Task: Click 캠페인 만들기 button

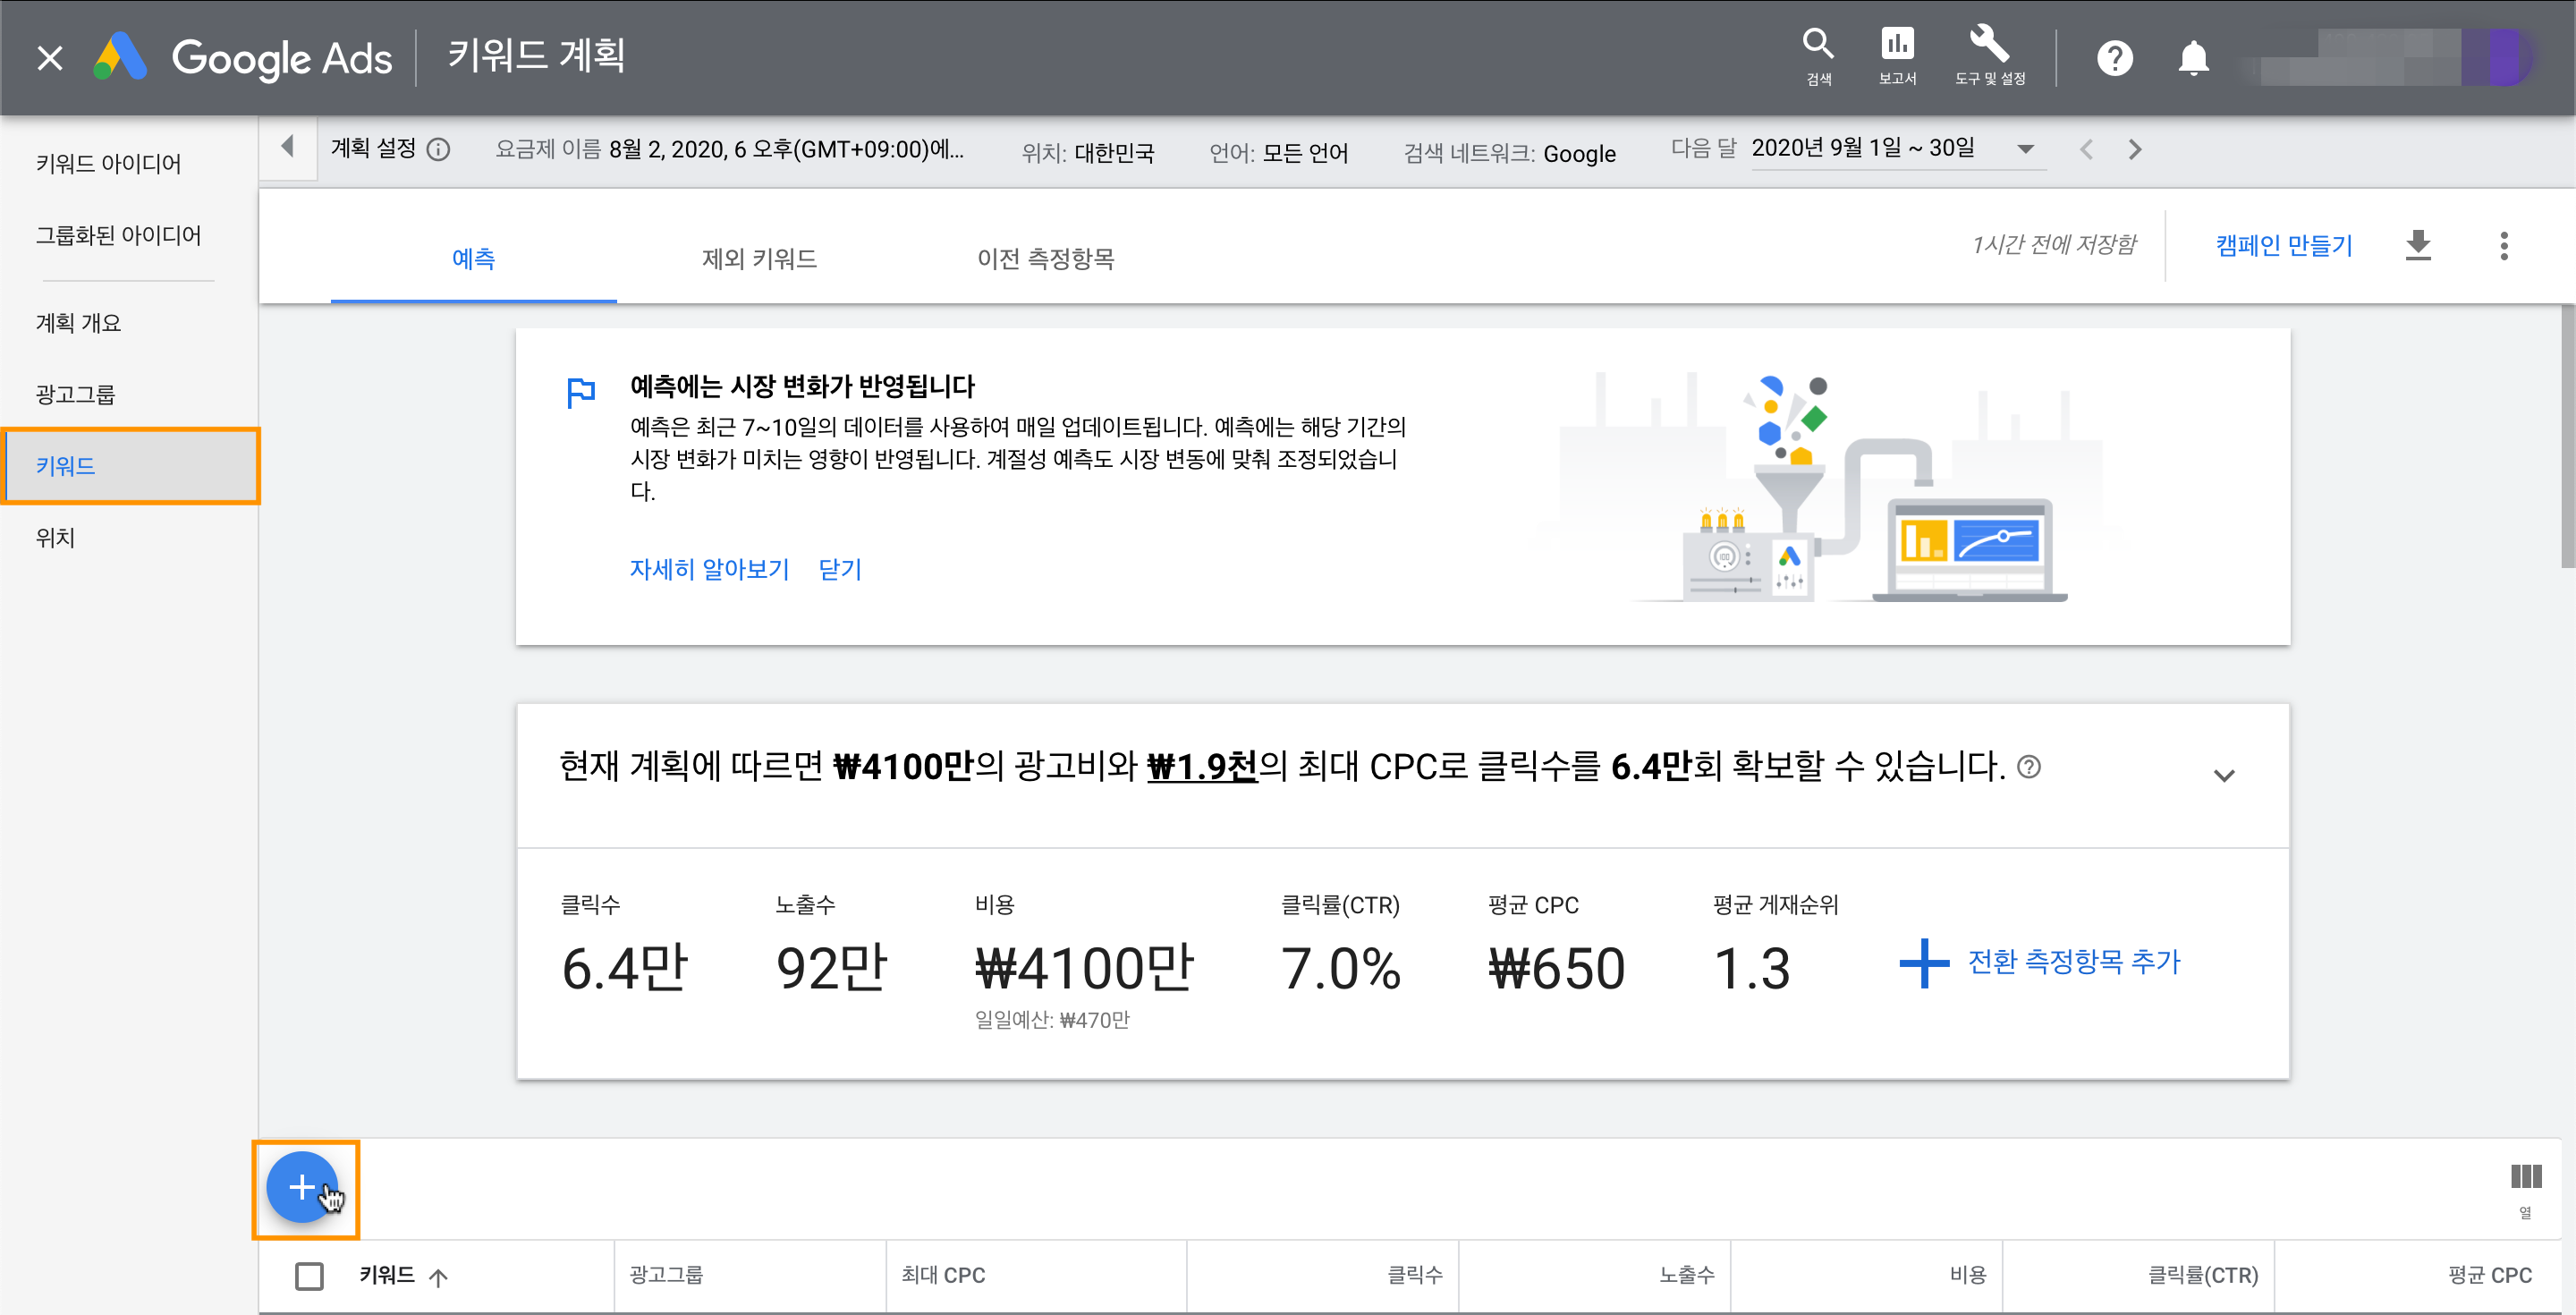Action: [2283, 245]
